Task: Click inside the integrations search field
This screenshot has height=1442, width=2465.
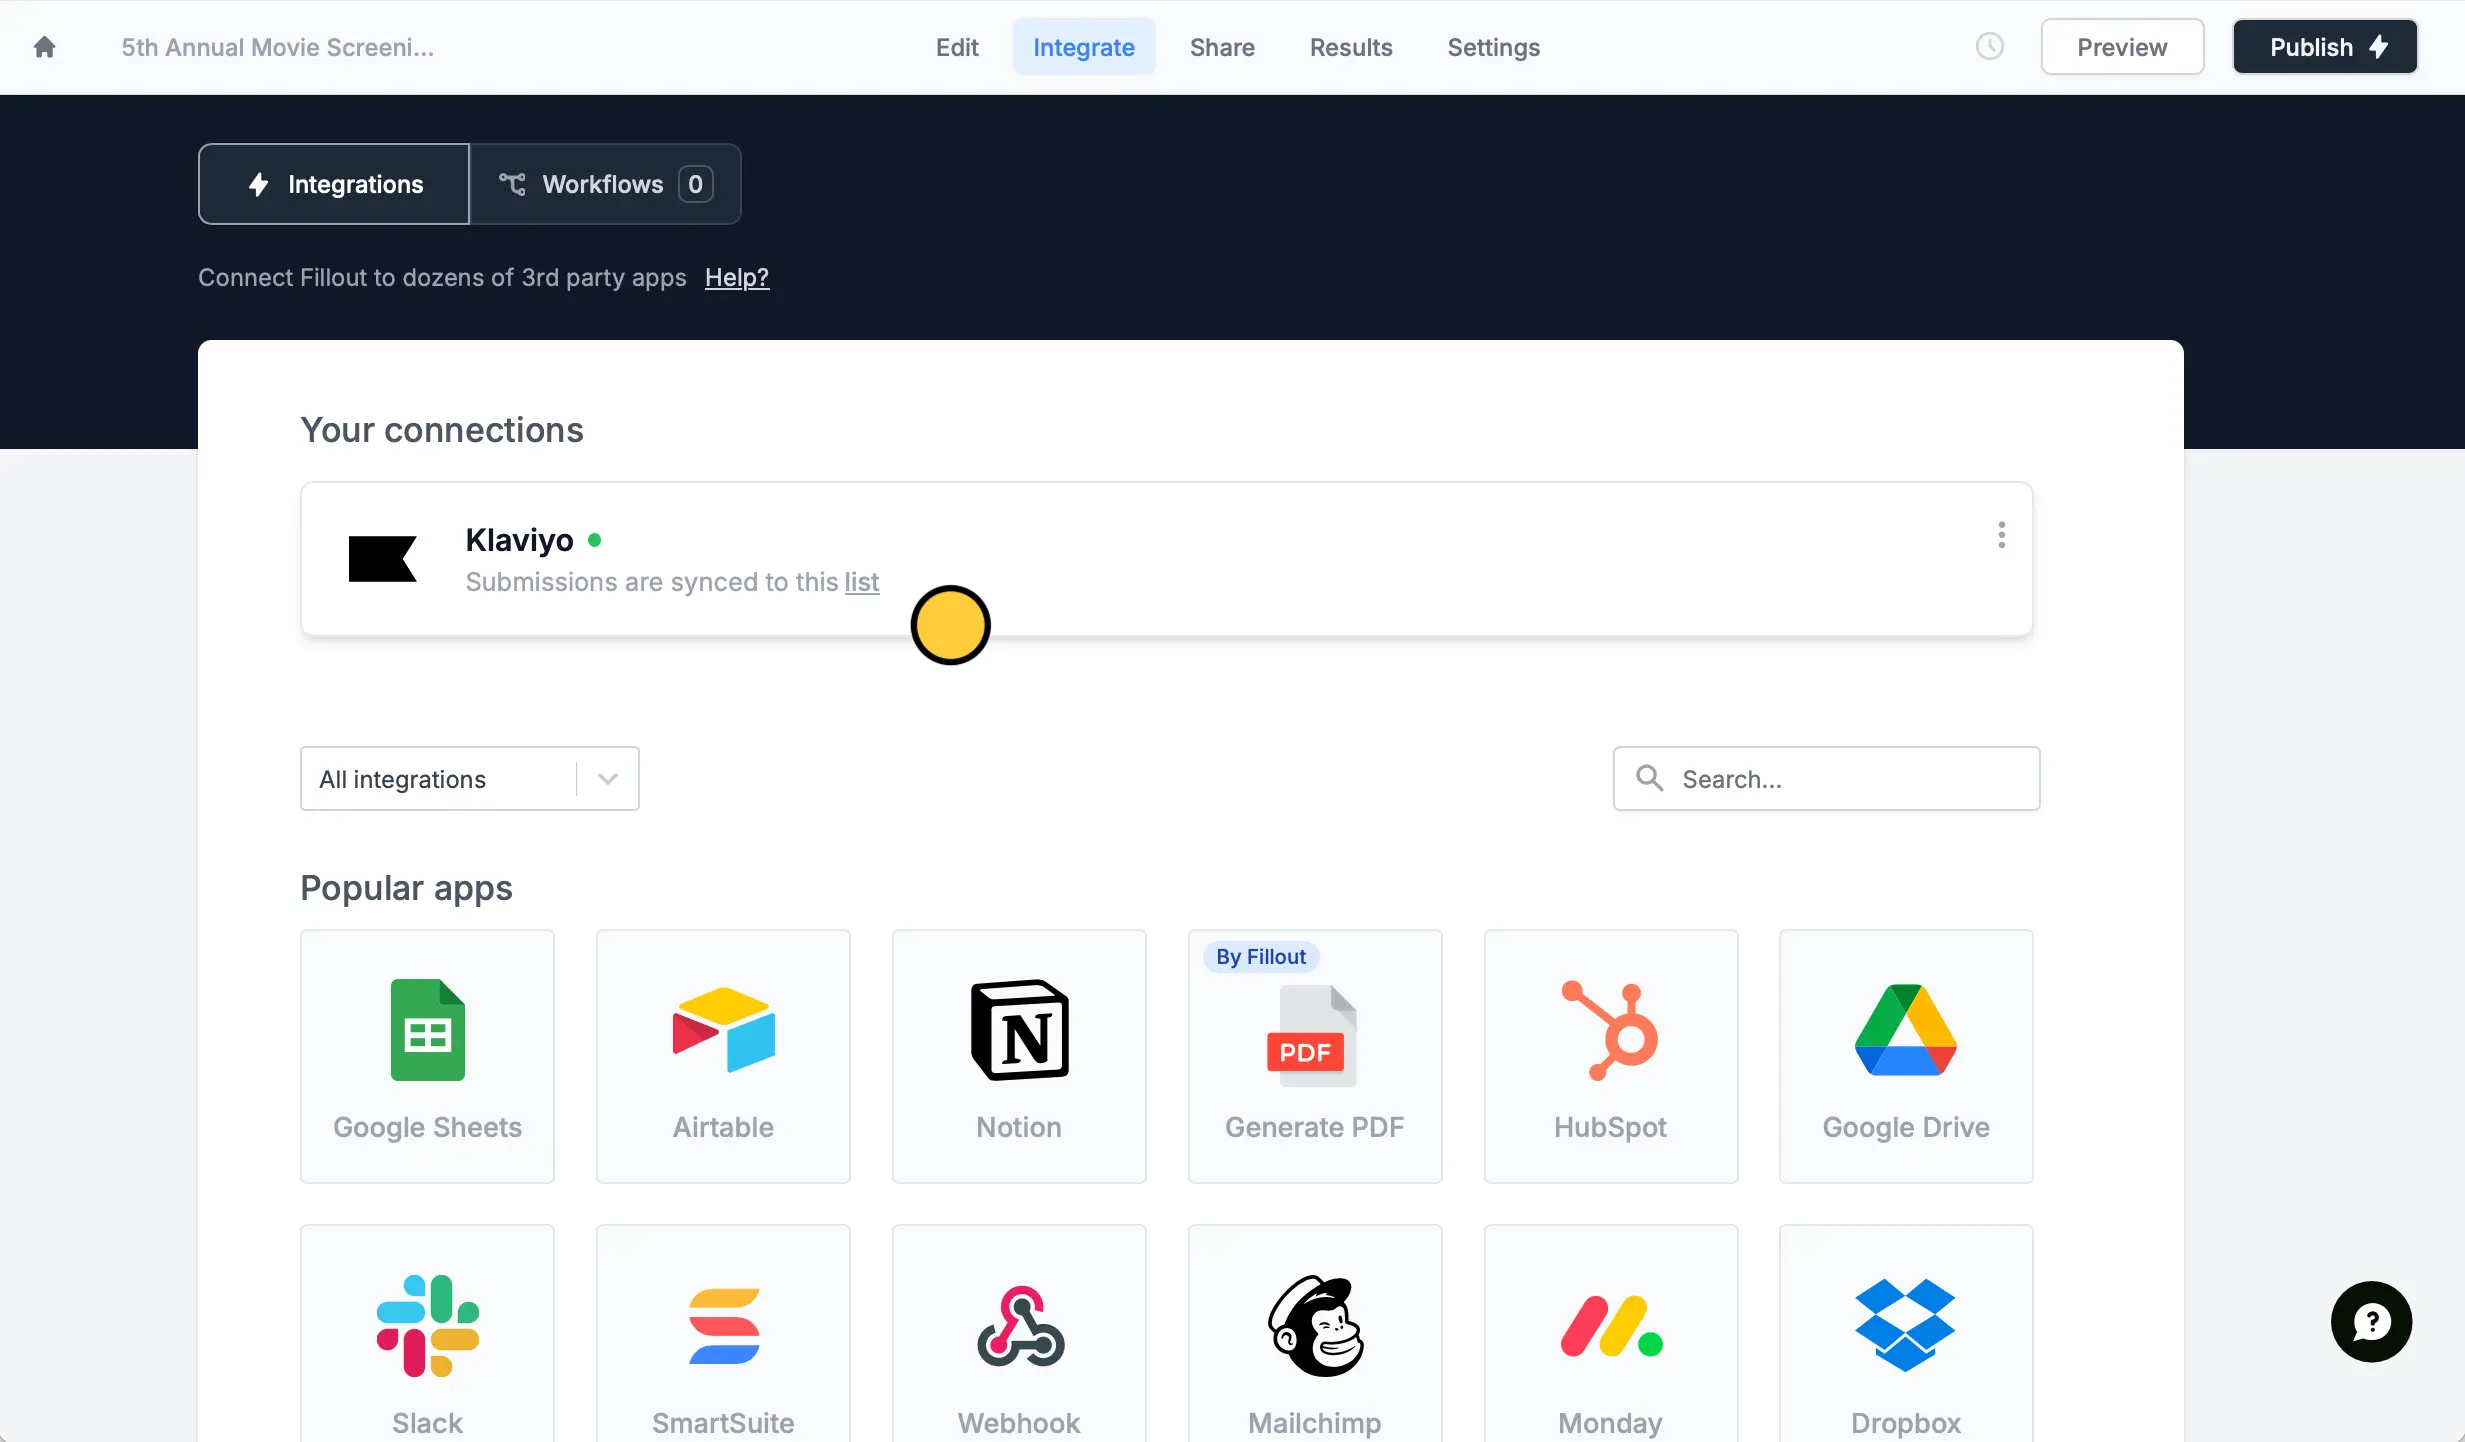Action: [1826, 778]
